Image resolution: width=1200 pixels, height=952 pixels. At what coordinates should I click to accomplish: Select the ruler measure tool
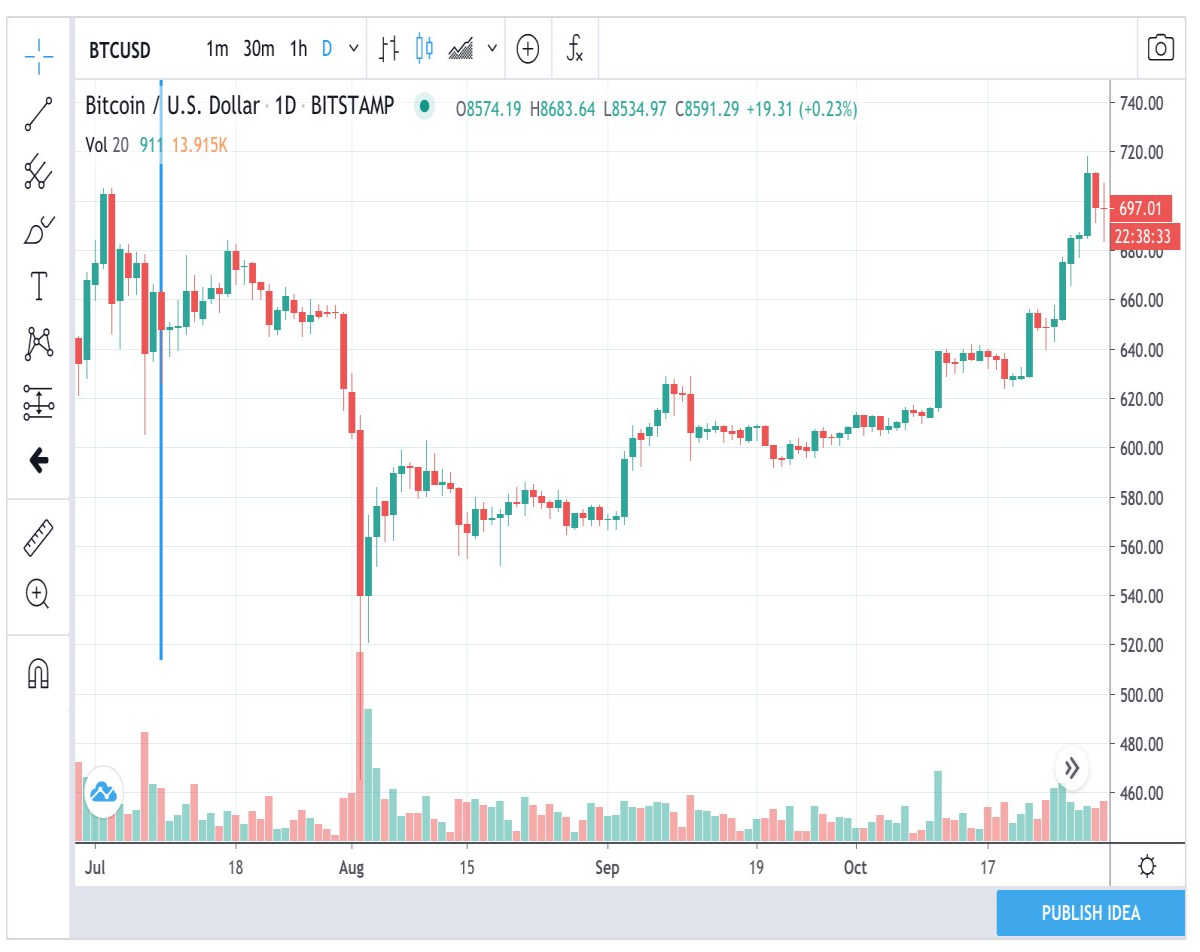pyautogui.click(x=39, y=538)
